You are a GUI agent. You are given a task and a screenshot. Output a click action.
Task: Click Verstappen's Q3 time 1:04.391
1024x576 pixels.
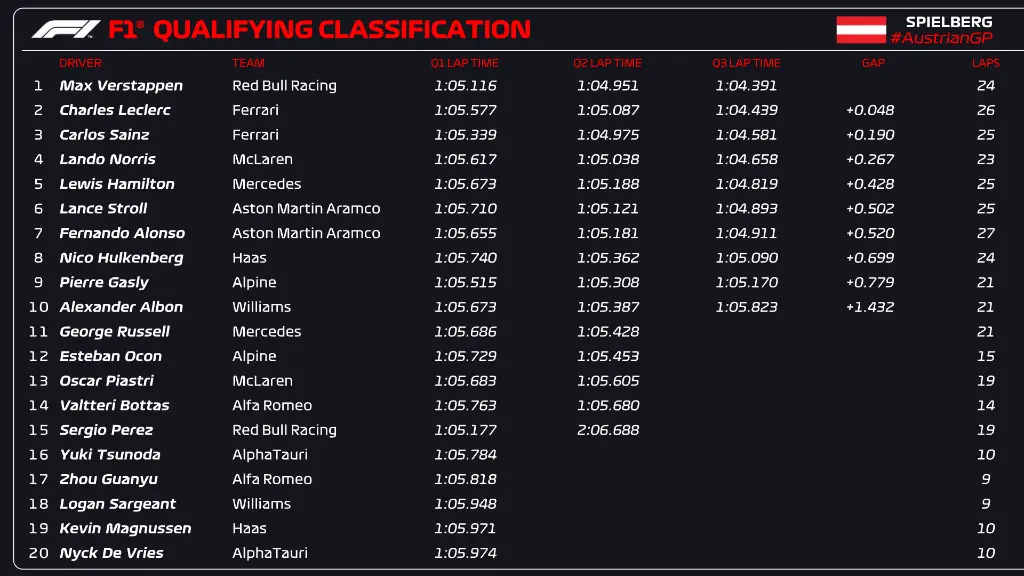[746, 86]
